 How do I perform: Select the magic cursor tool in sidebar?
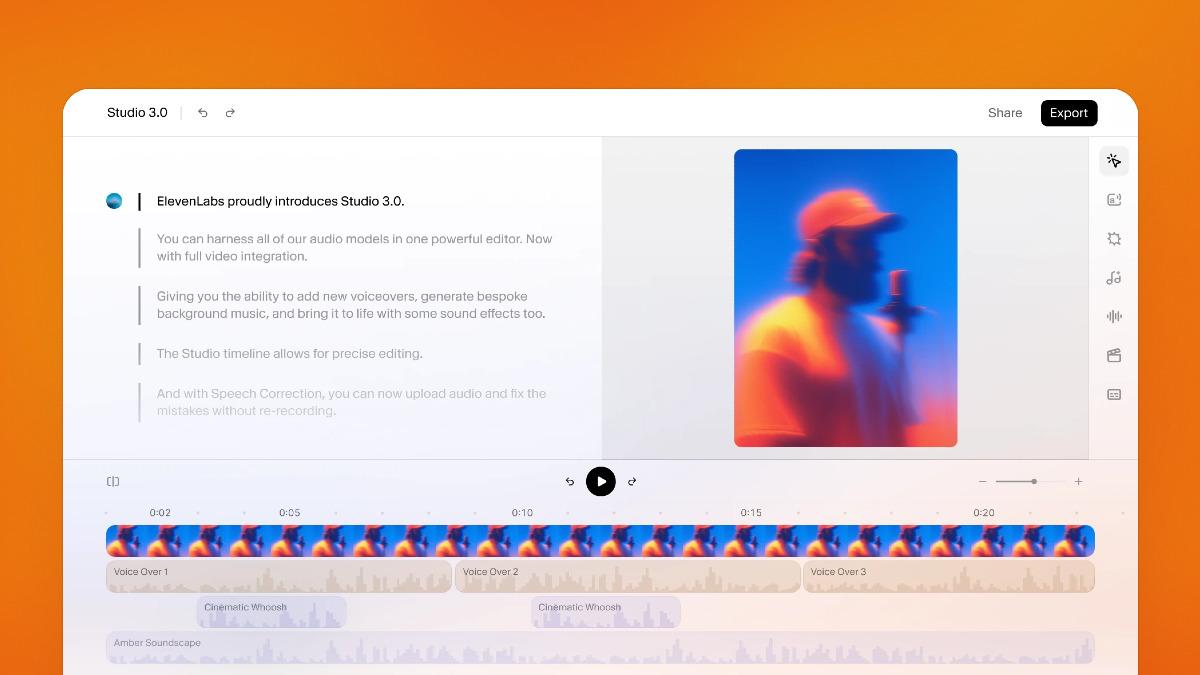[1114, 161]
